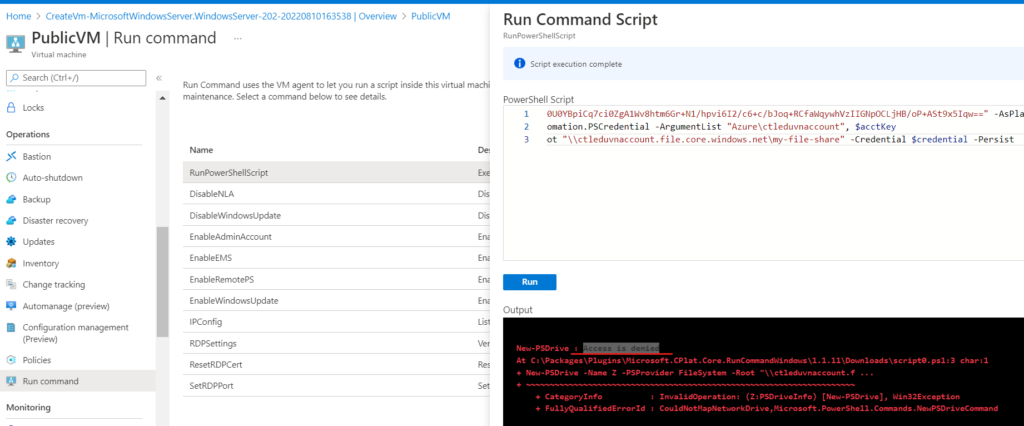Click the Bastion icon
This screenshot has height=426, width=1024.
click(x=11, y=157)
